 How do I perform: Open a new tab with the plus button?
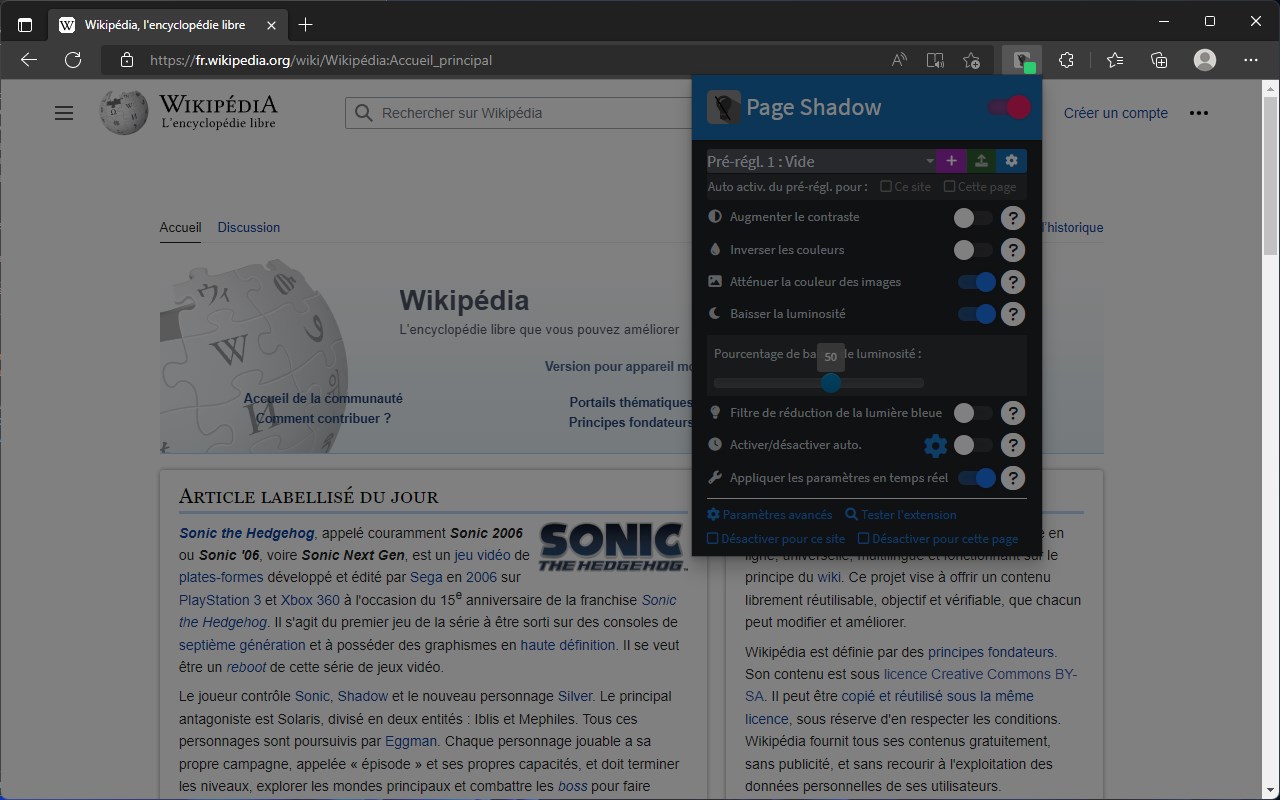click(306, 24)
